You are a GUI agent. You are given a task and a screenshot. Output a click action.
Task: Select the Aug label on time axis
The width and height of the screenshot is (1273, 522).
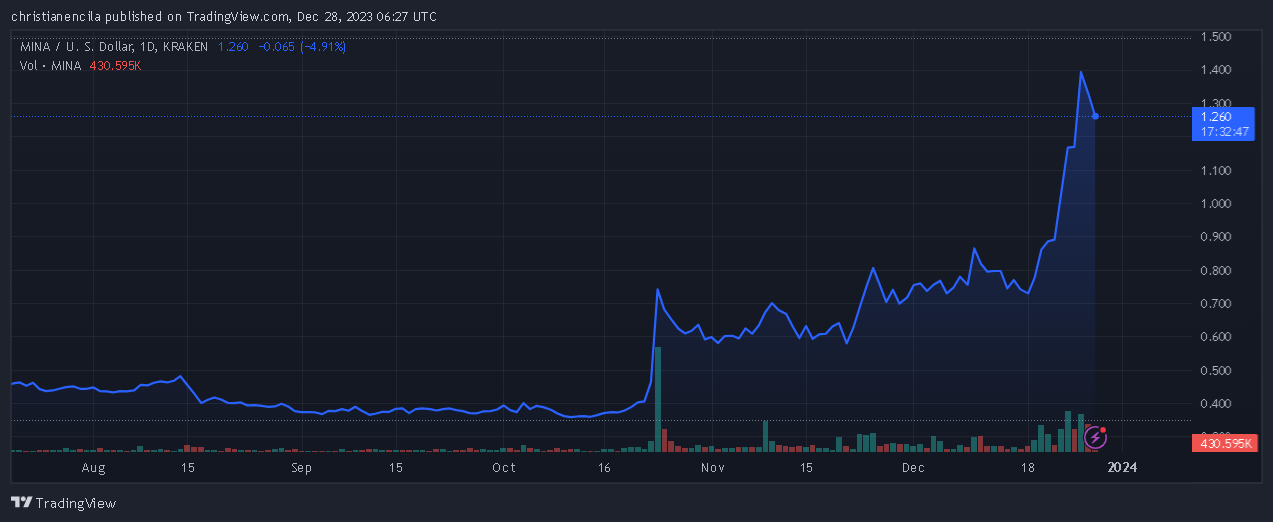pos(92,467)
